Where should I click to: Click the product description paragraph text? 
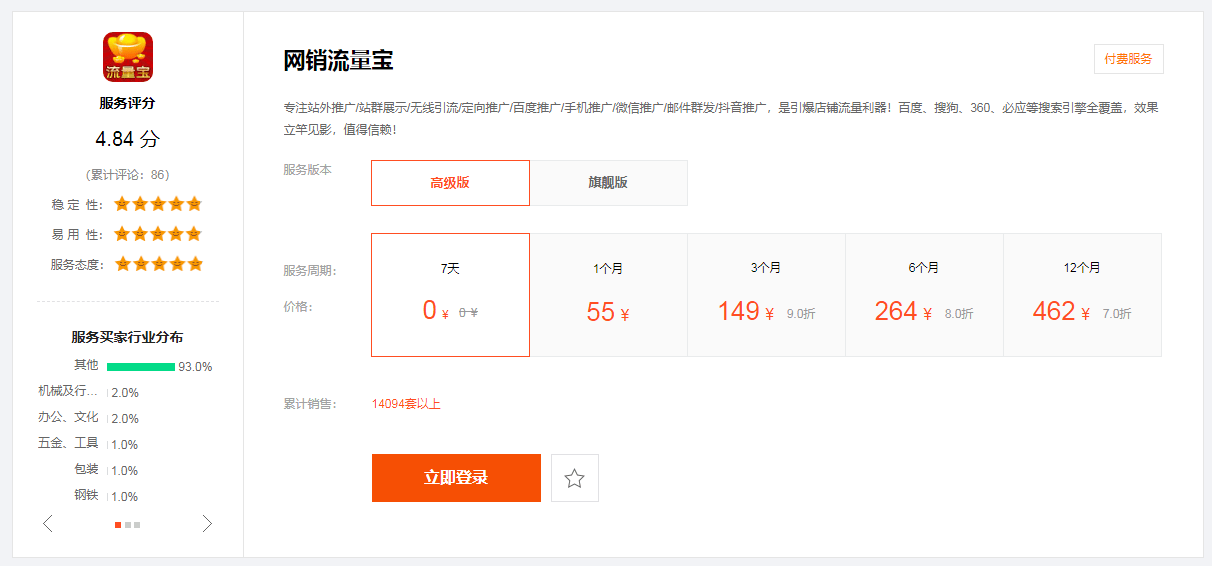click(721, 118)
